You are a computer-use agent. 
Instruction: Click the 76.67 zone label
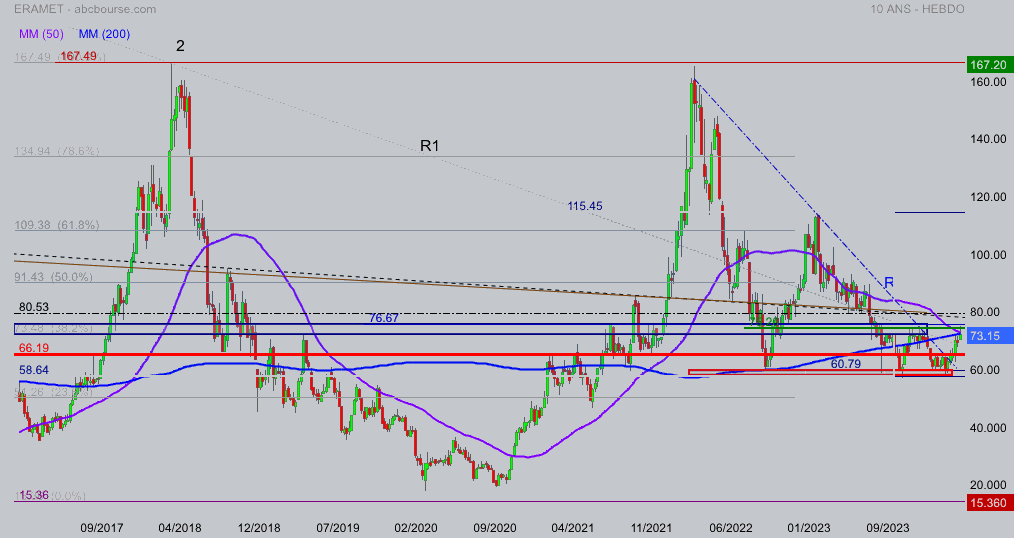(383, 318)
